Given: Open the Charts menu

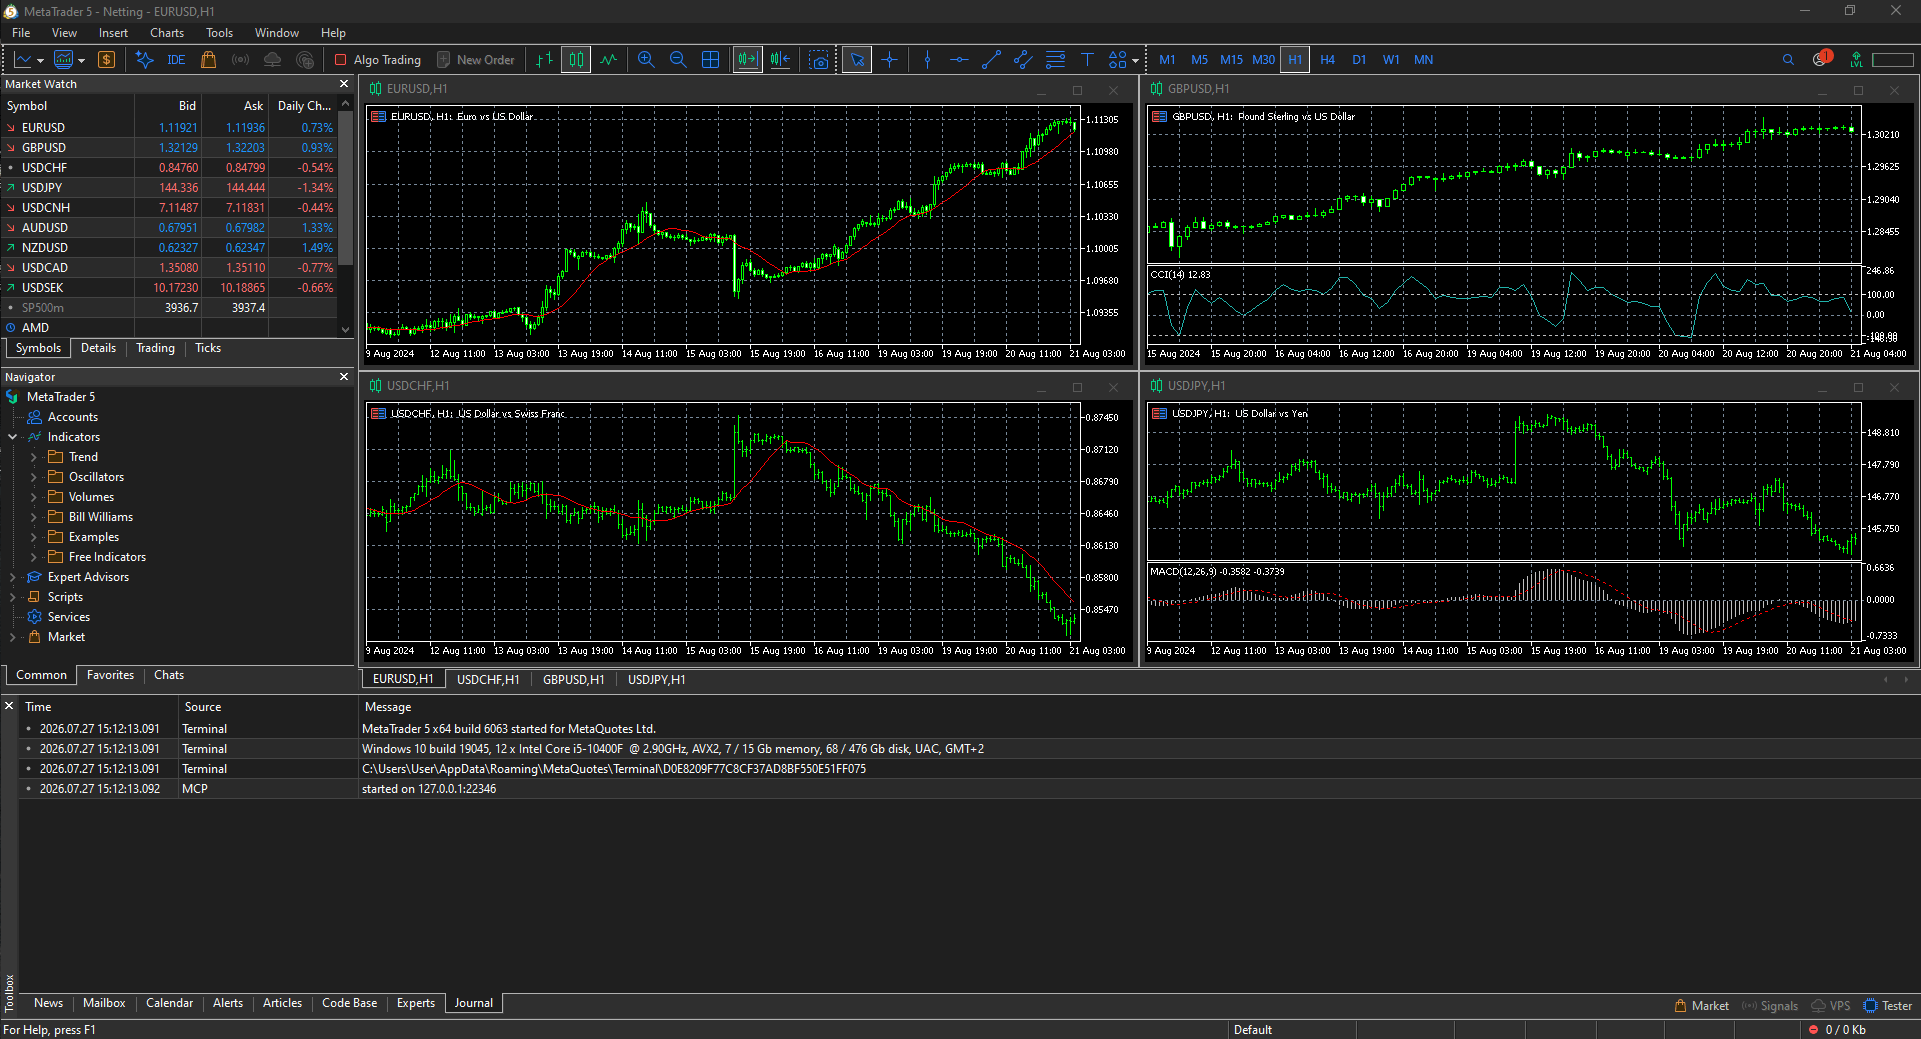Looking at the screenshot, I should (x=167, y=33).
